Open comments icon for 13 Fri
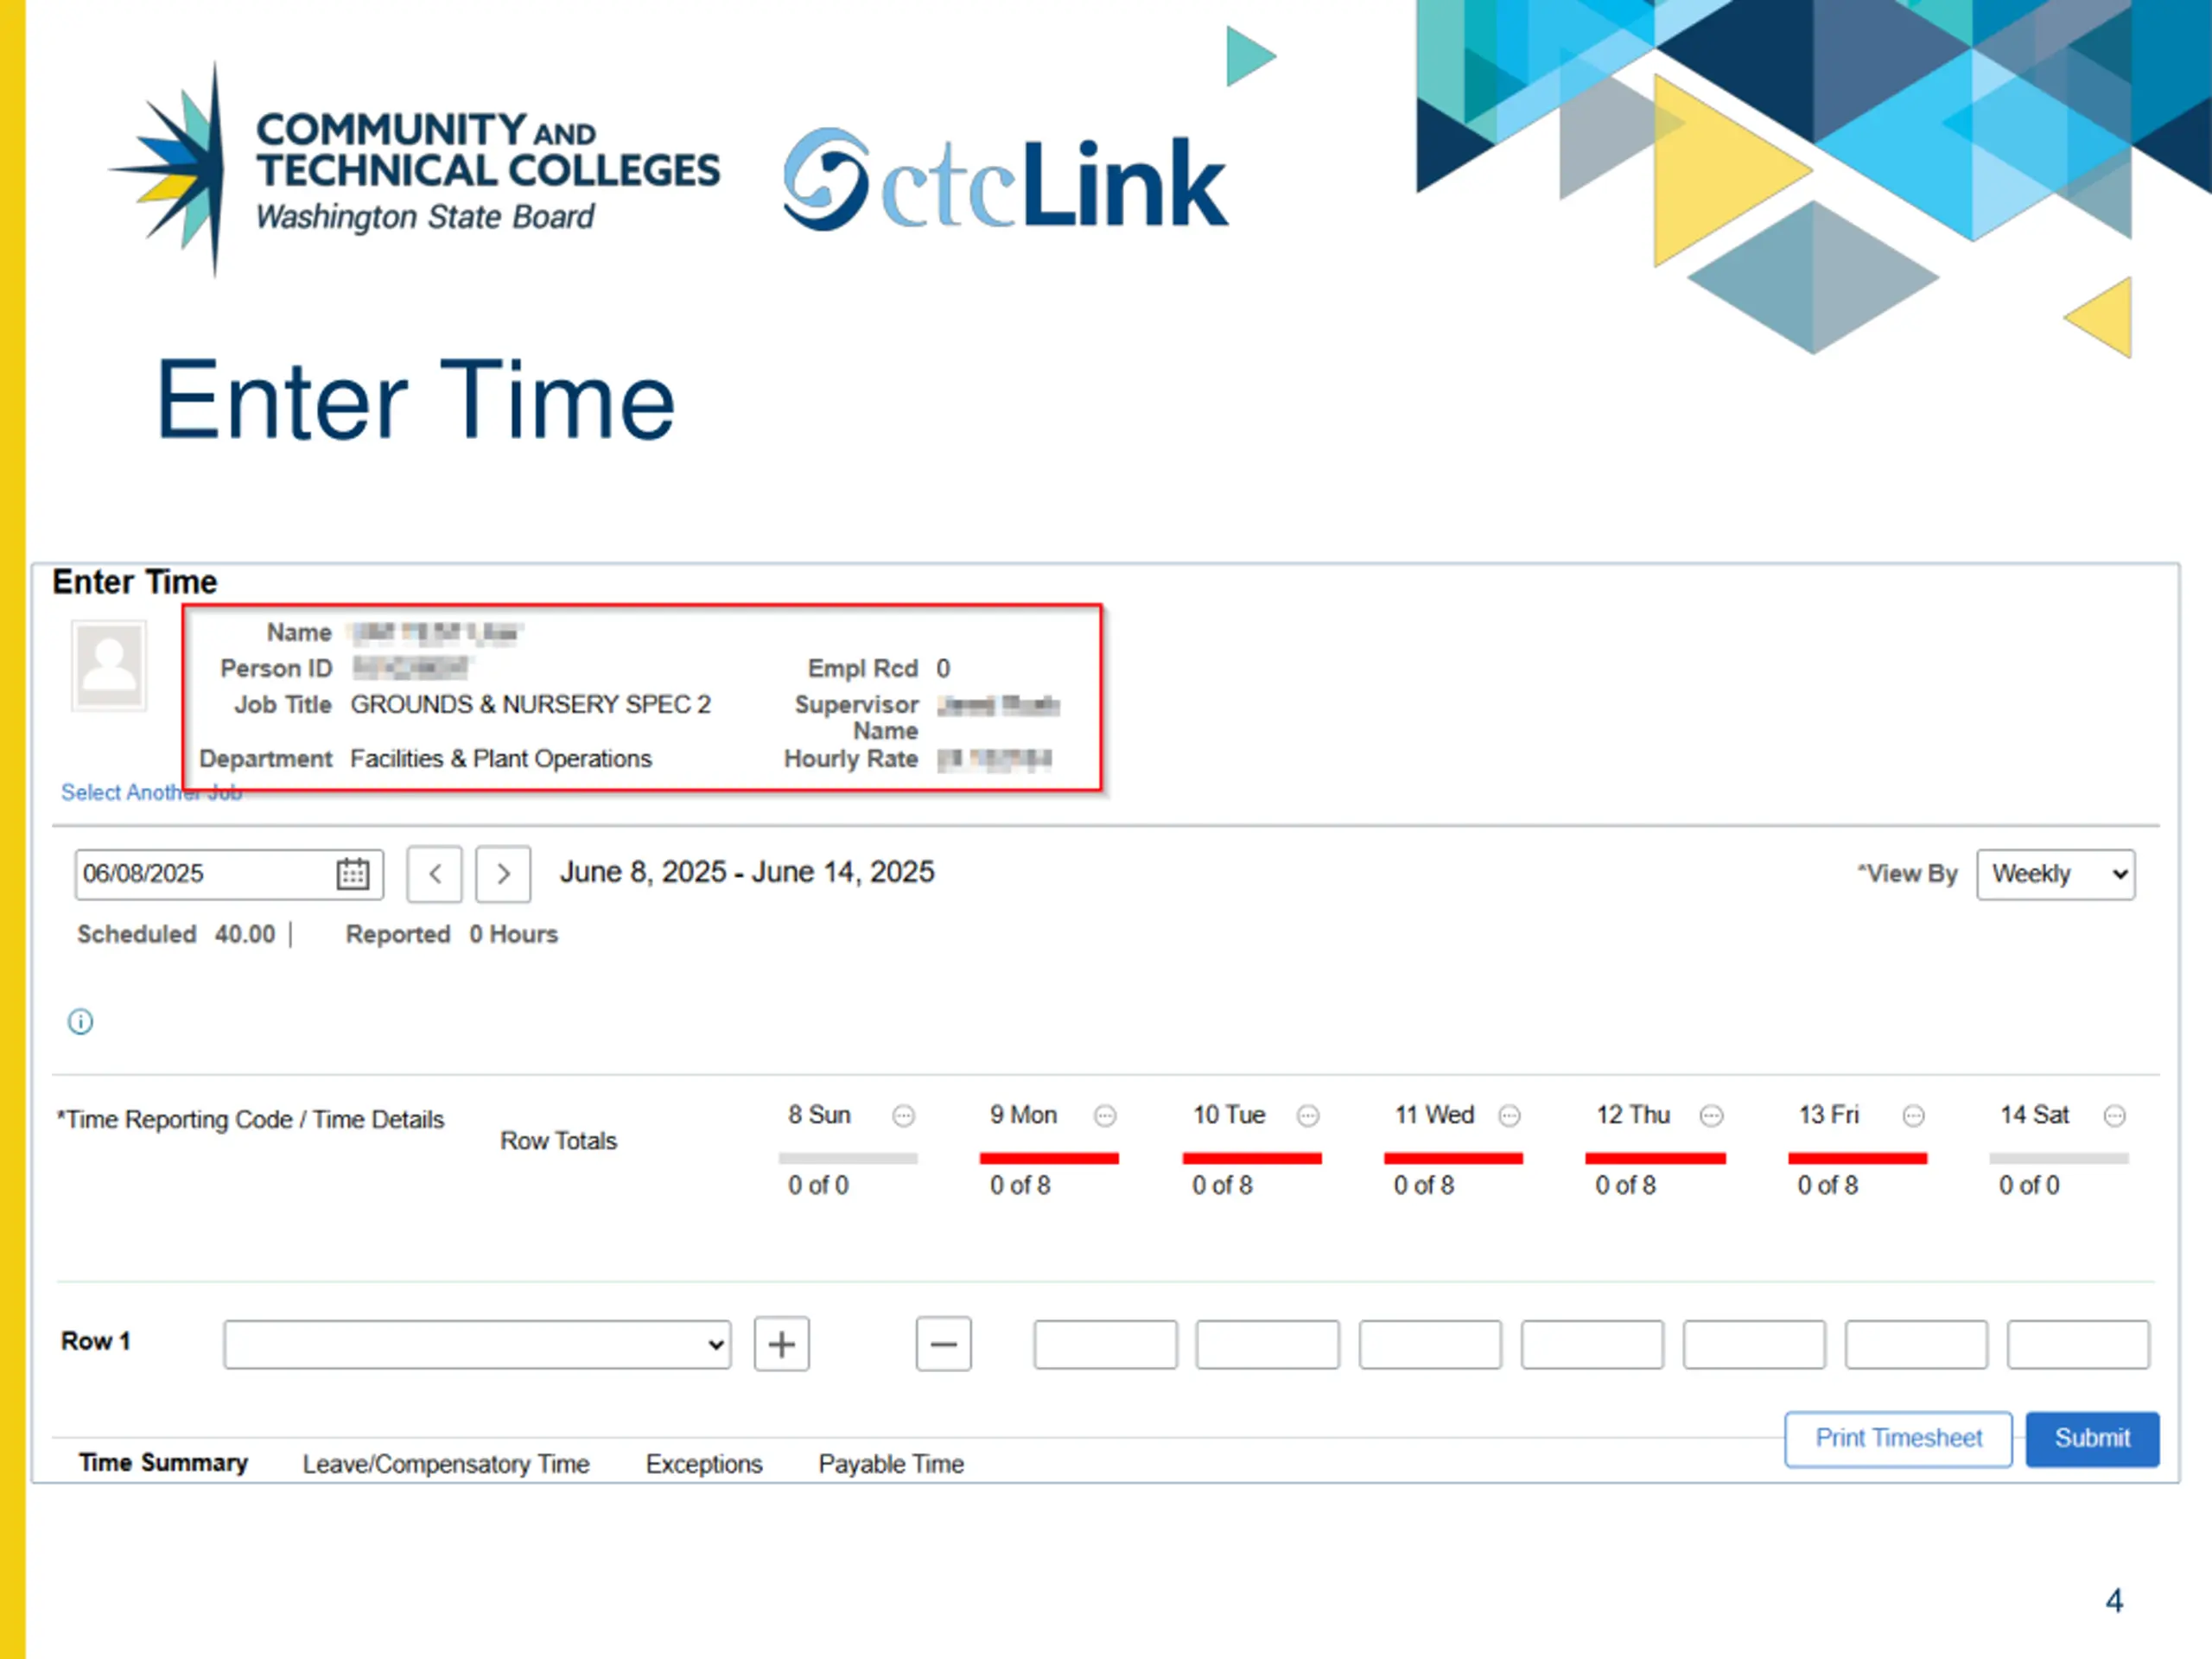Viewport: 2212px width, 1659px height. pos(1914,1115)
